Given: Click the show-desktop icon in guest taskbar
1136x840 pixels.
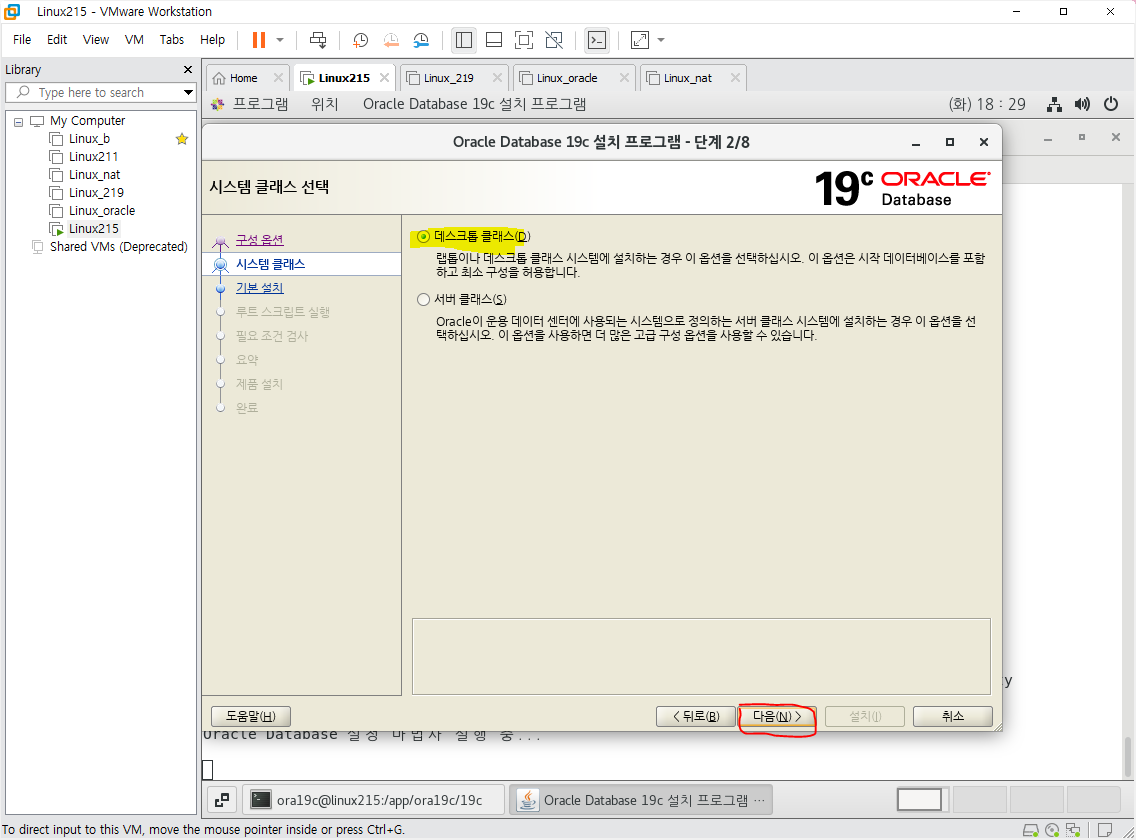Looking at the screenshot, I should (x=222, y=799).
